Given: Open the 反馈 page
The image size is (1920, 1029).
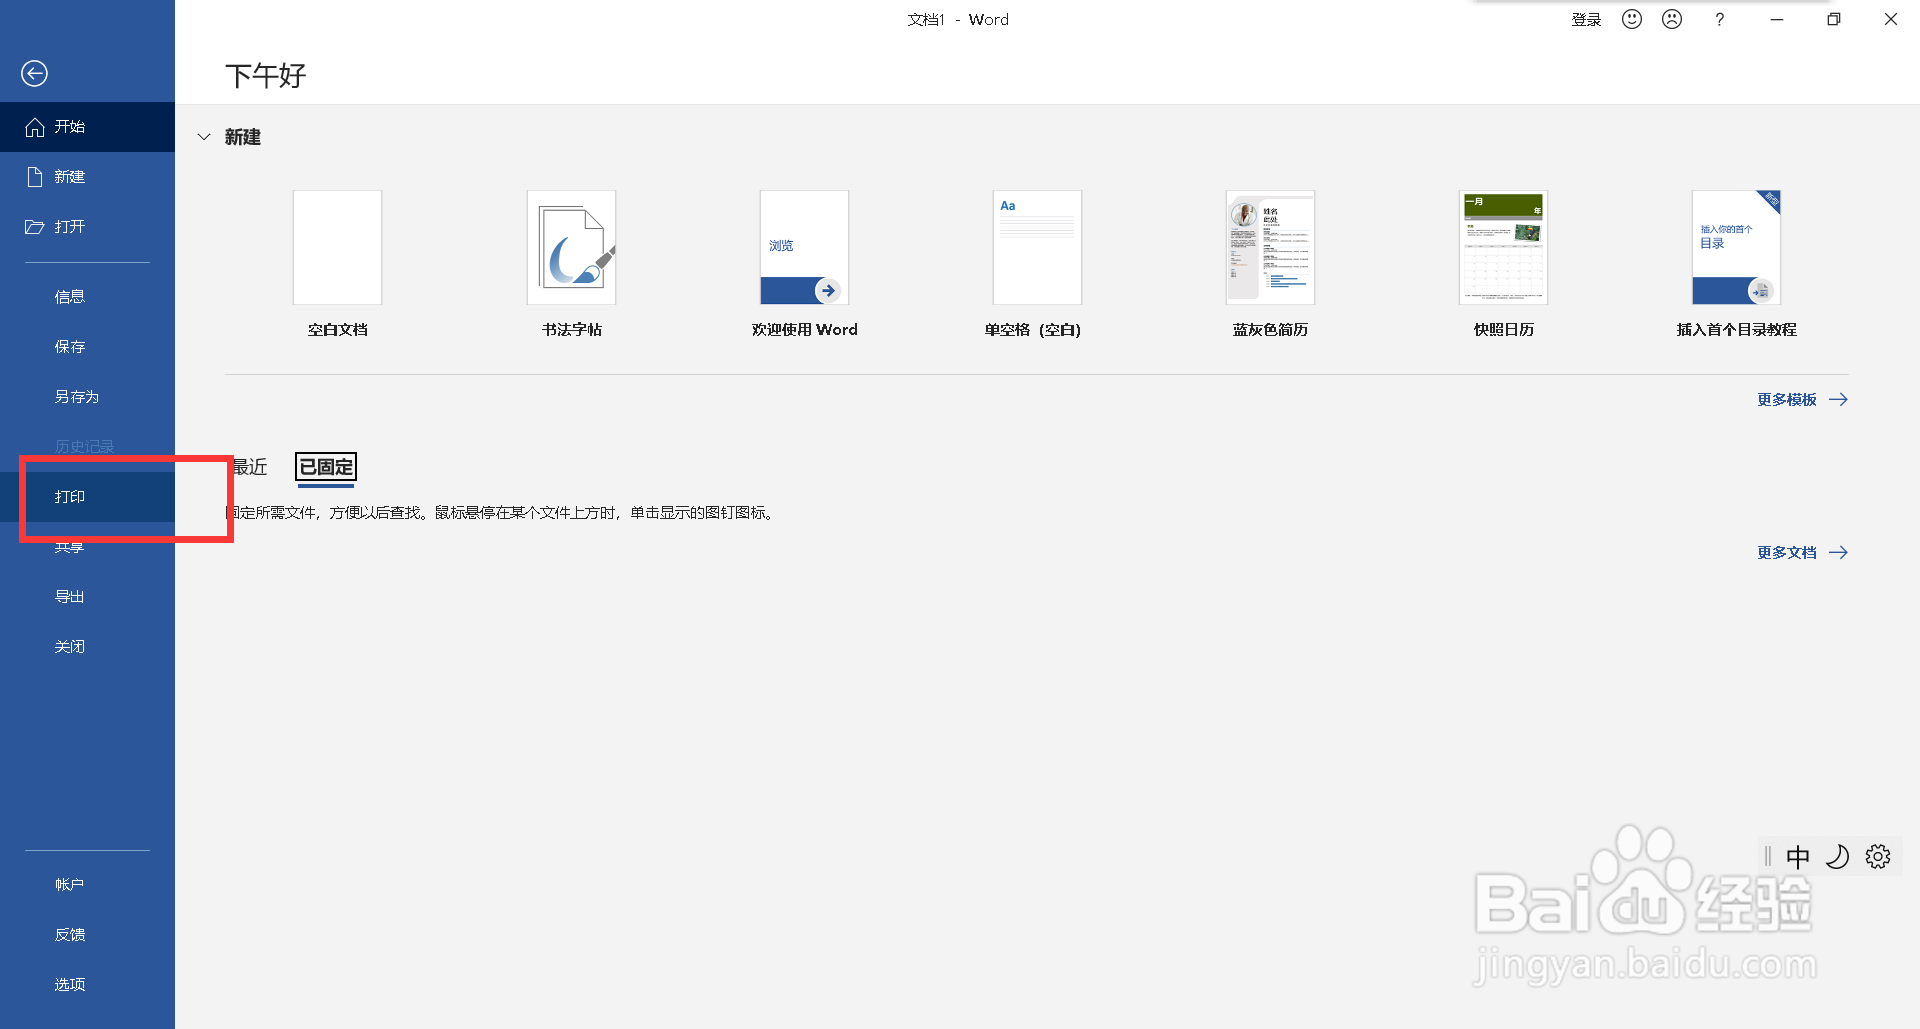Looking at the screenshot, I should pos(87,935).
